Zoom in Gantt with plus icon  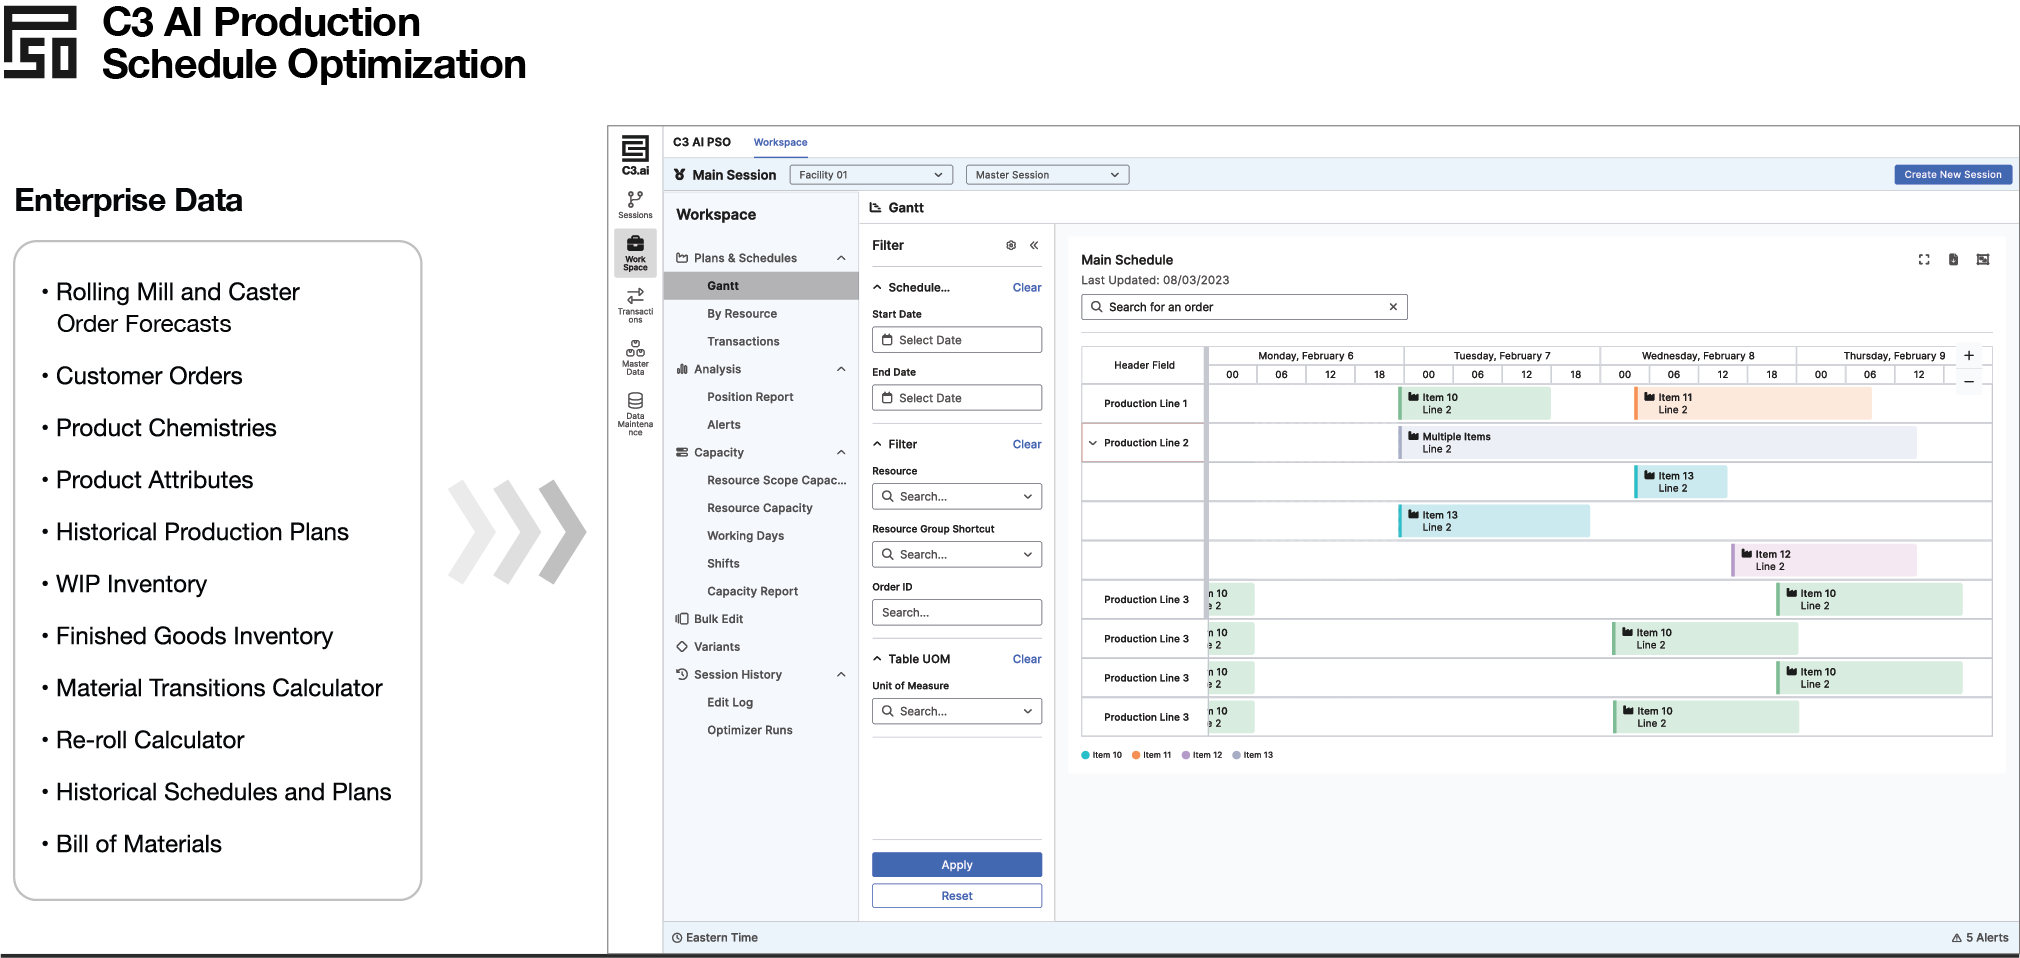[x=1969, y=355]
